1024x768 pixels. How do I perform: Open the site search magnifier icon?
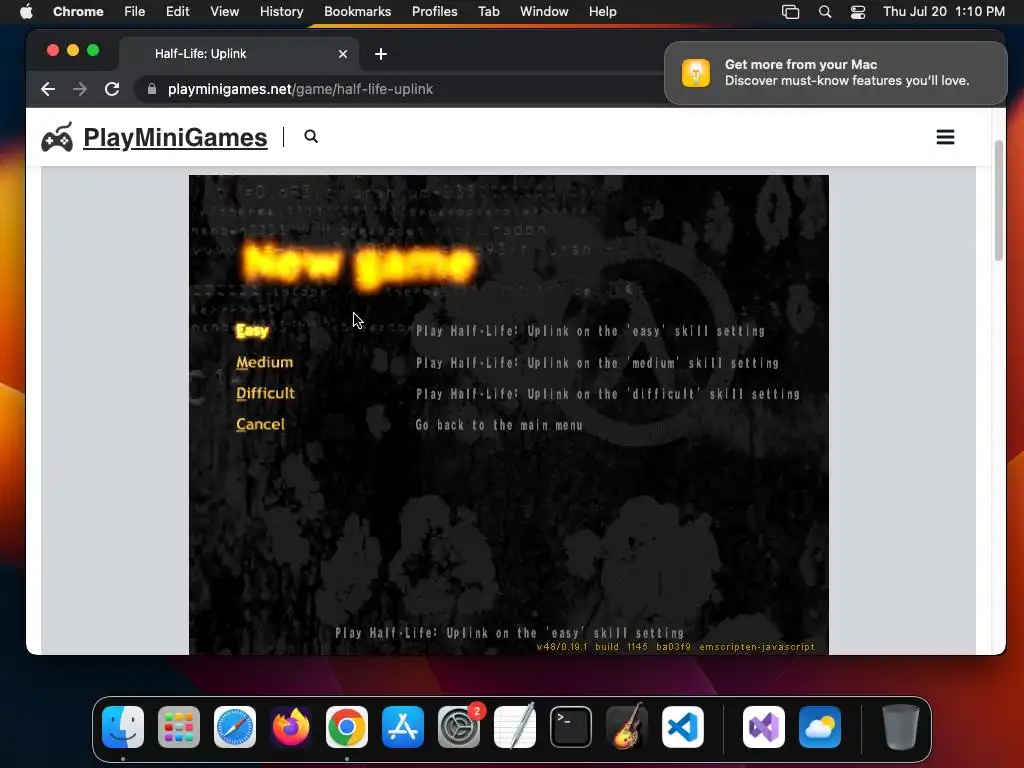[311, 136]
